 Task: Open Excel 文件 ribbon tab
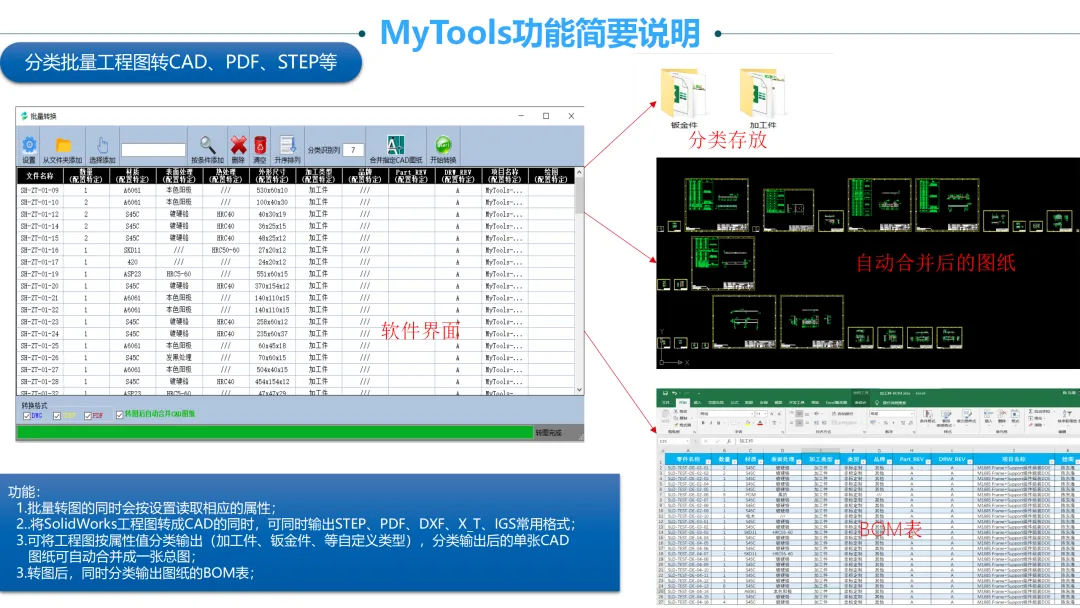(665, 403)
